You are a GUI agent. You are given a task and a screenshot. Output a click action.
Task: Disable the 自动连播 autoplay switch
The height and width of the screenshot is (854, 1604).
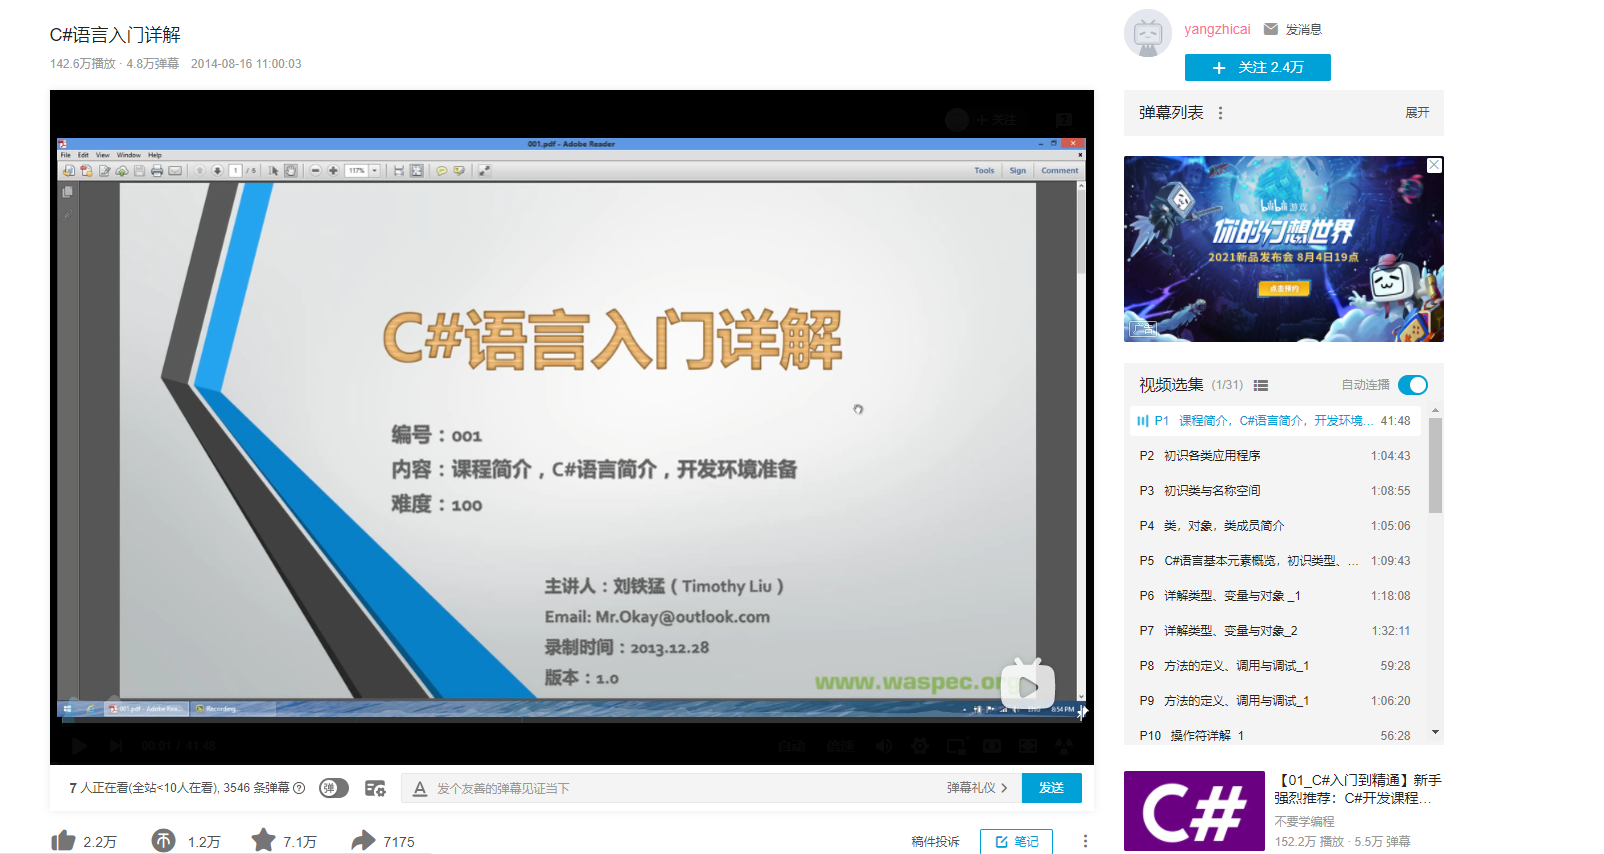pyautogui.click(x=1412, y=385)
